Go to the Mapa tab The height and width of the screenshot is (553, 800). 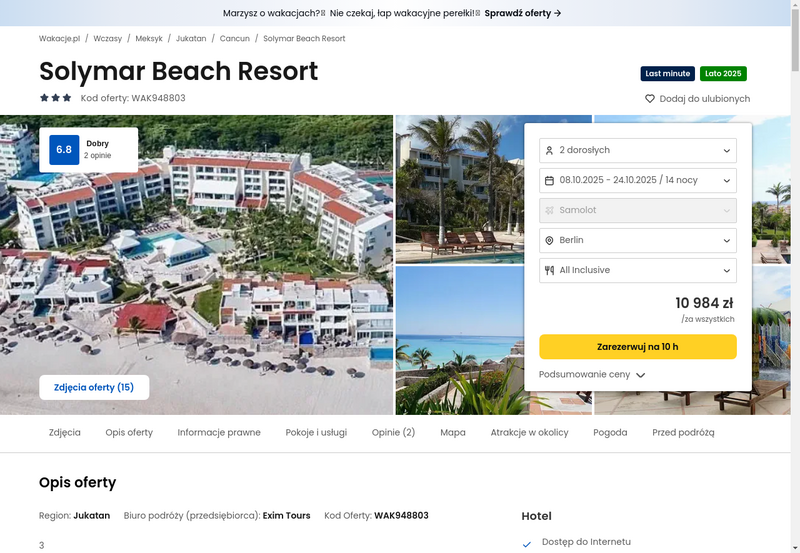(453, 433)
